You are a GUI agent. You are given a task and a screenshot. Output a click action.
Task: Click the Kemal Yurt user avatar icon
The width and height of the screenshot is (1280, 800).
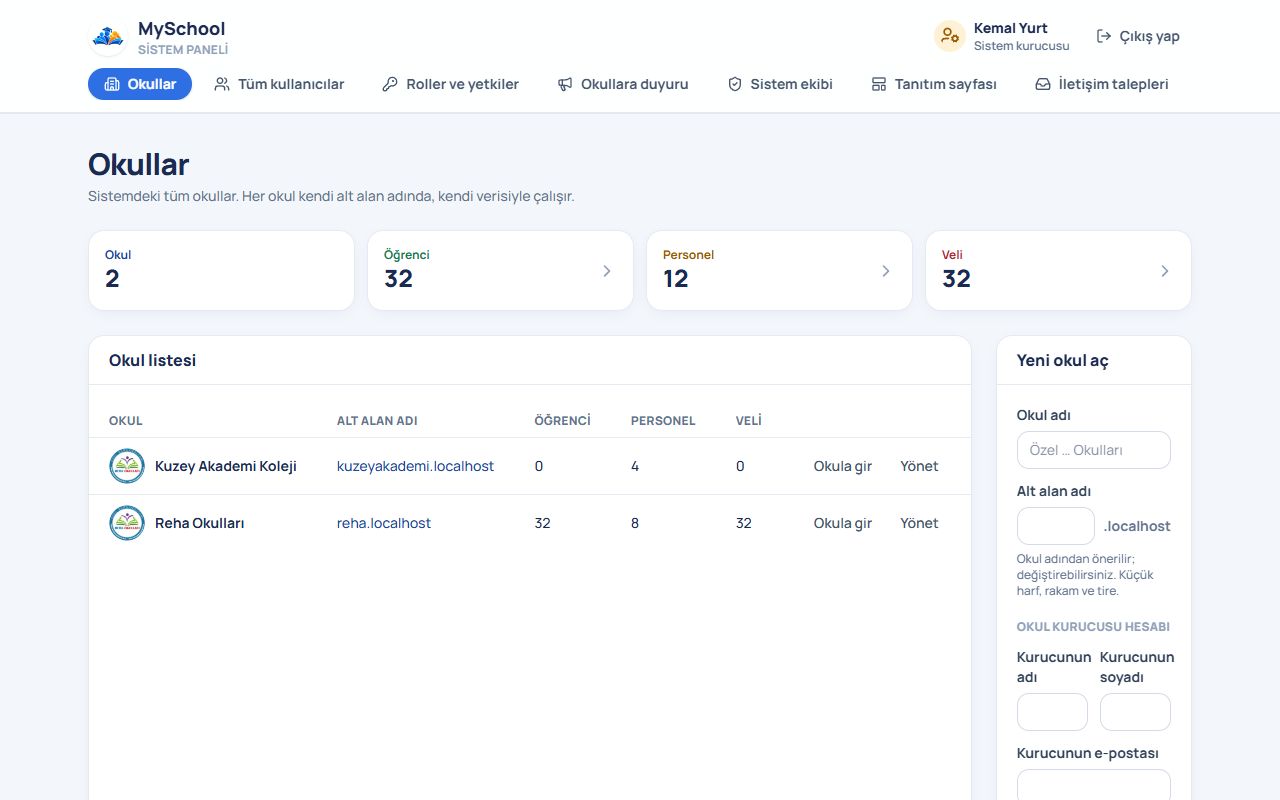[x=949, y=36]
